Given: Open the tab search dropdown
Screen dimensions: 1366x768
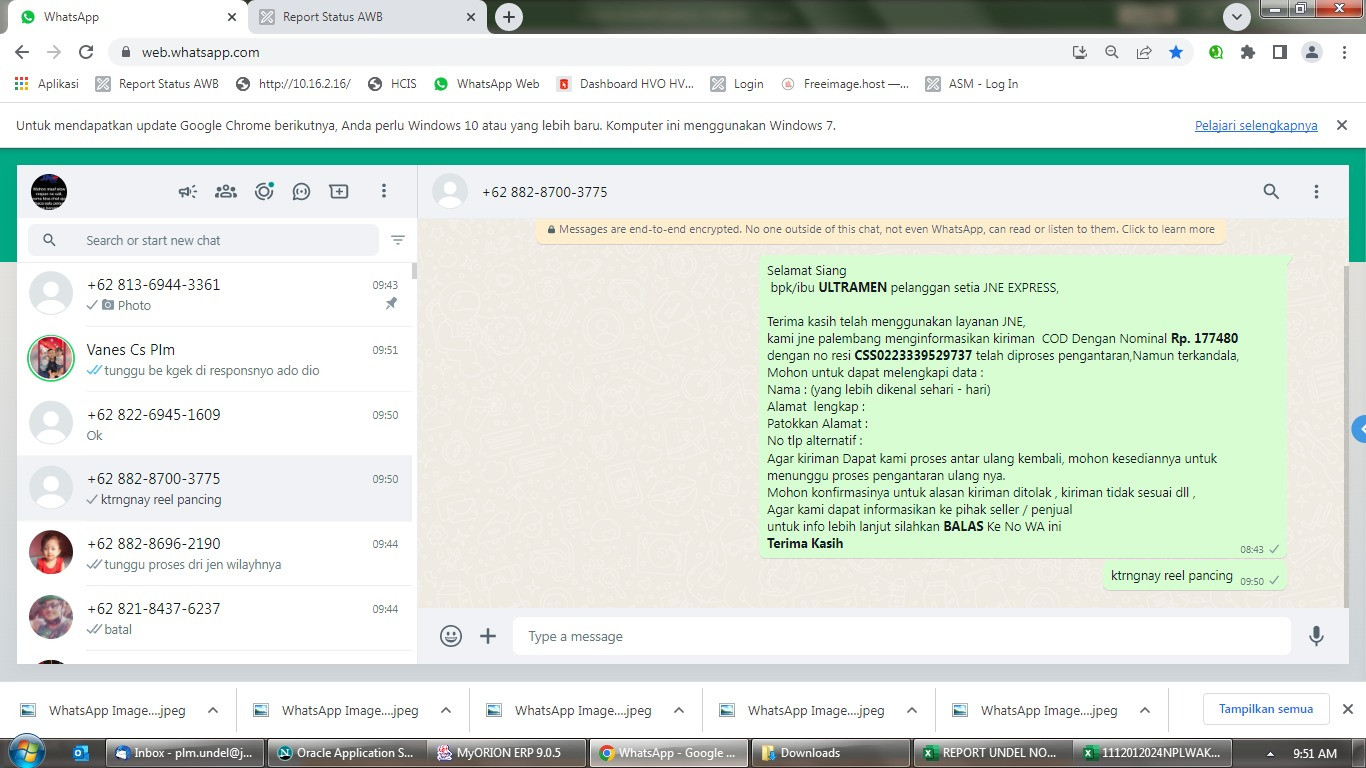Looking at the screenshot, I should pos(1237,17).
